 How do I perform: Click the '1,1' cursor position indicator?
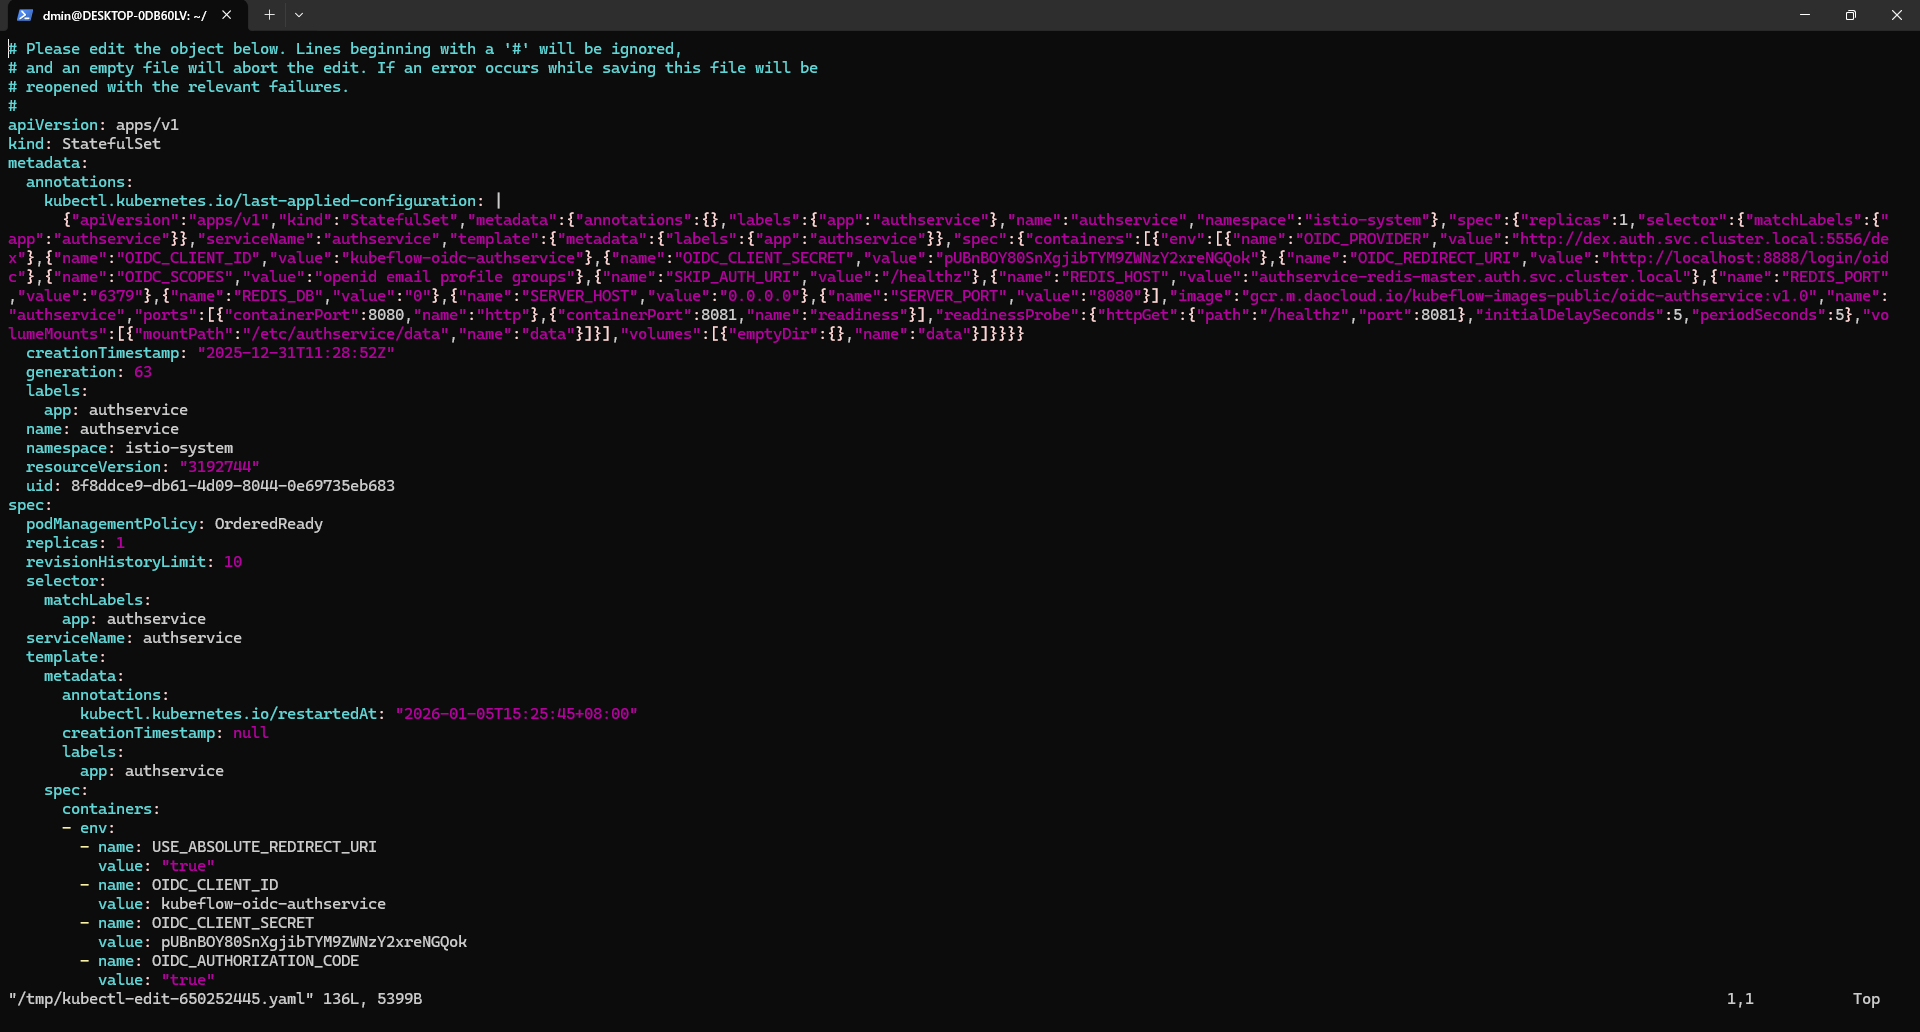coord(1740,999)
